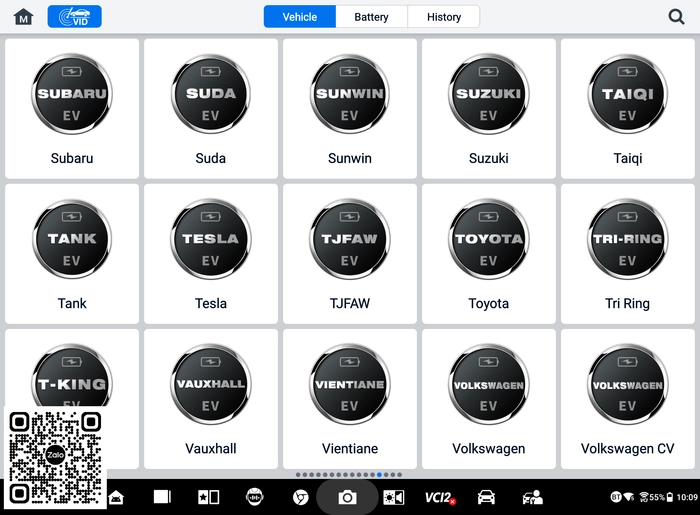Open the Tank EV badge

point(72,239)
